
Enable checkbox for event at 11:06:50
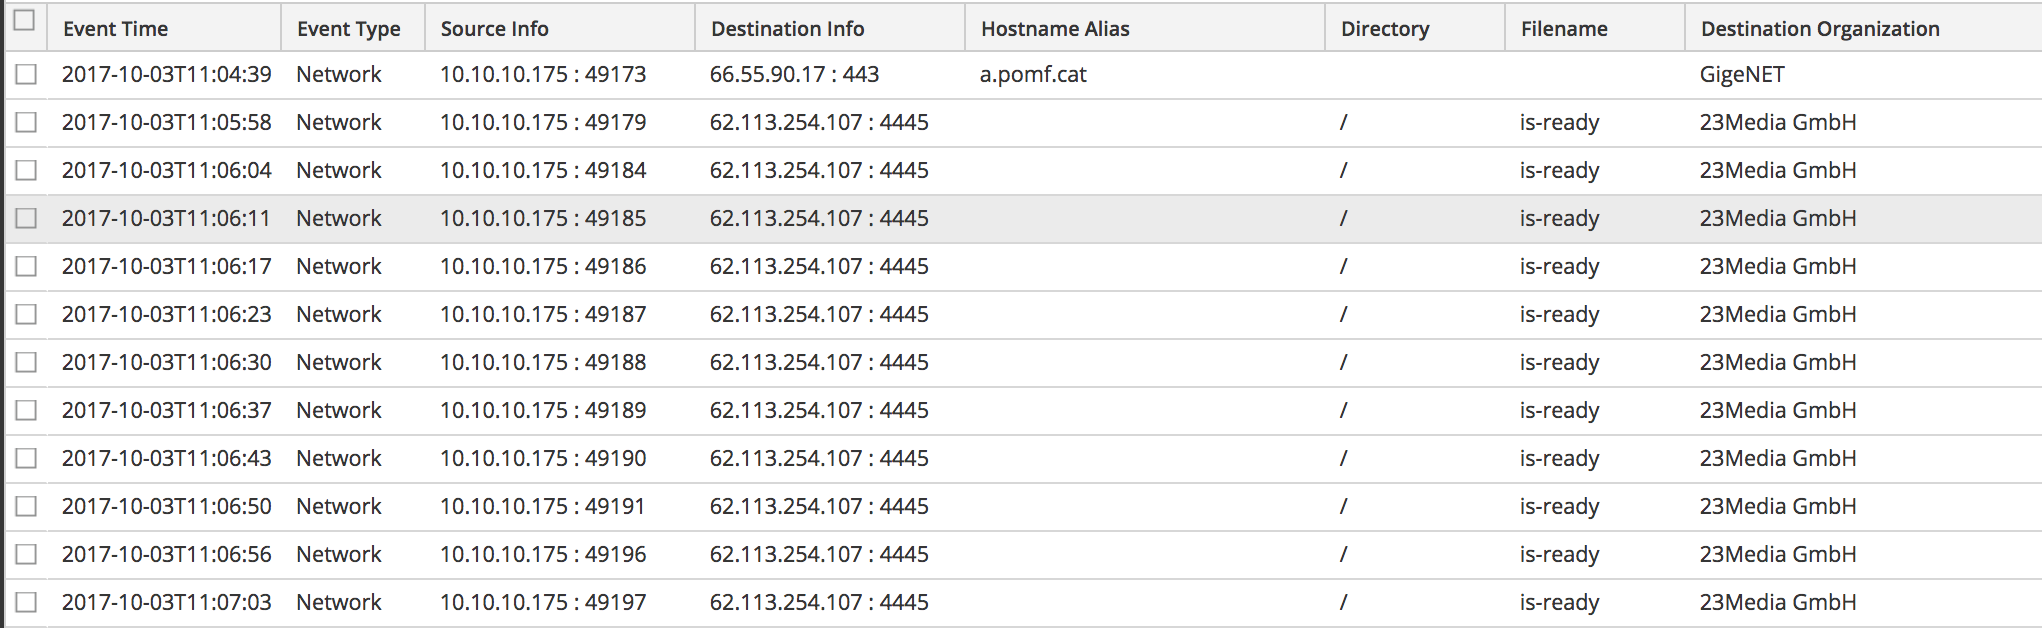point(26,507)
